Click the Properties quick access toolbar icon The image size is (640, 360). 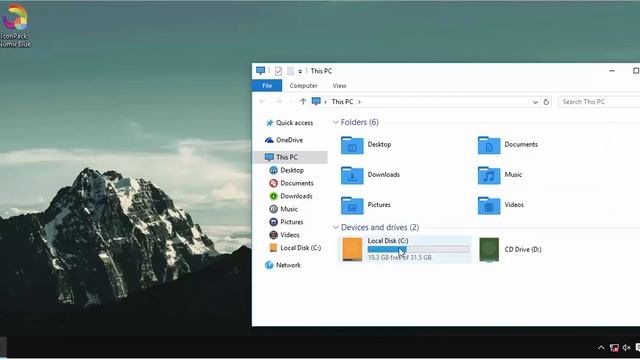coord(278,71)
